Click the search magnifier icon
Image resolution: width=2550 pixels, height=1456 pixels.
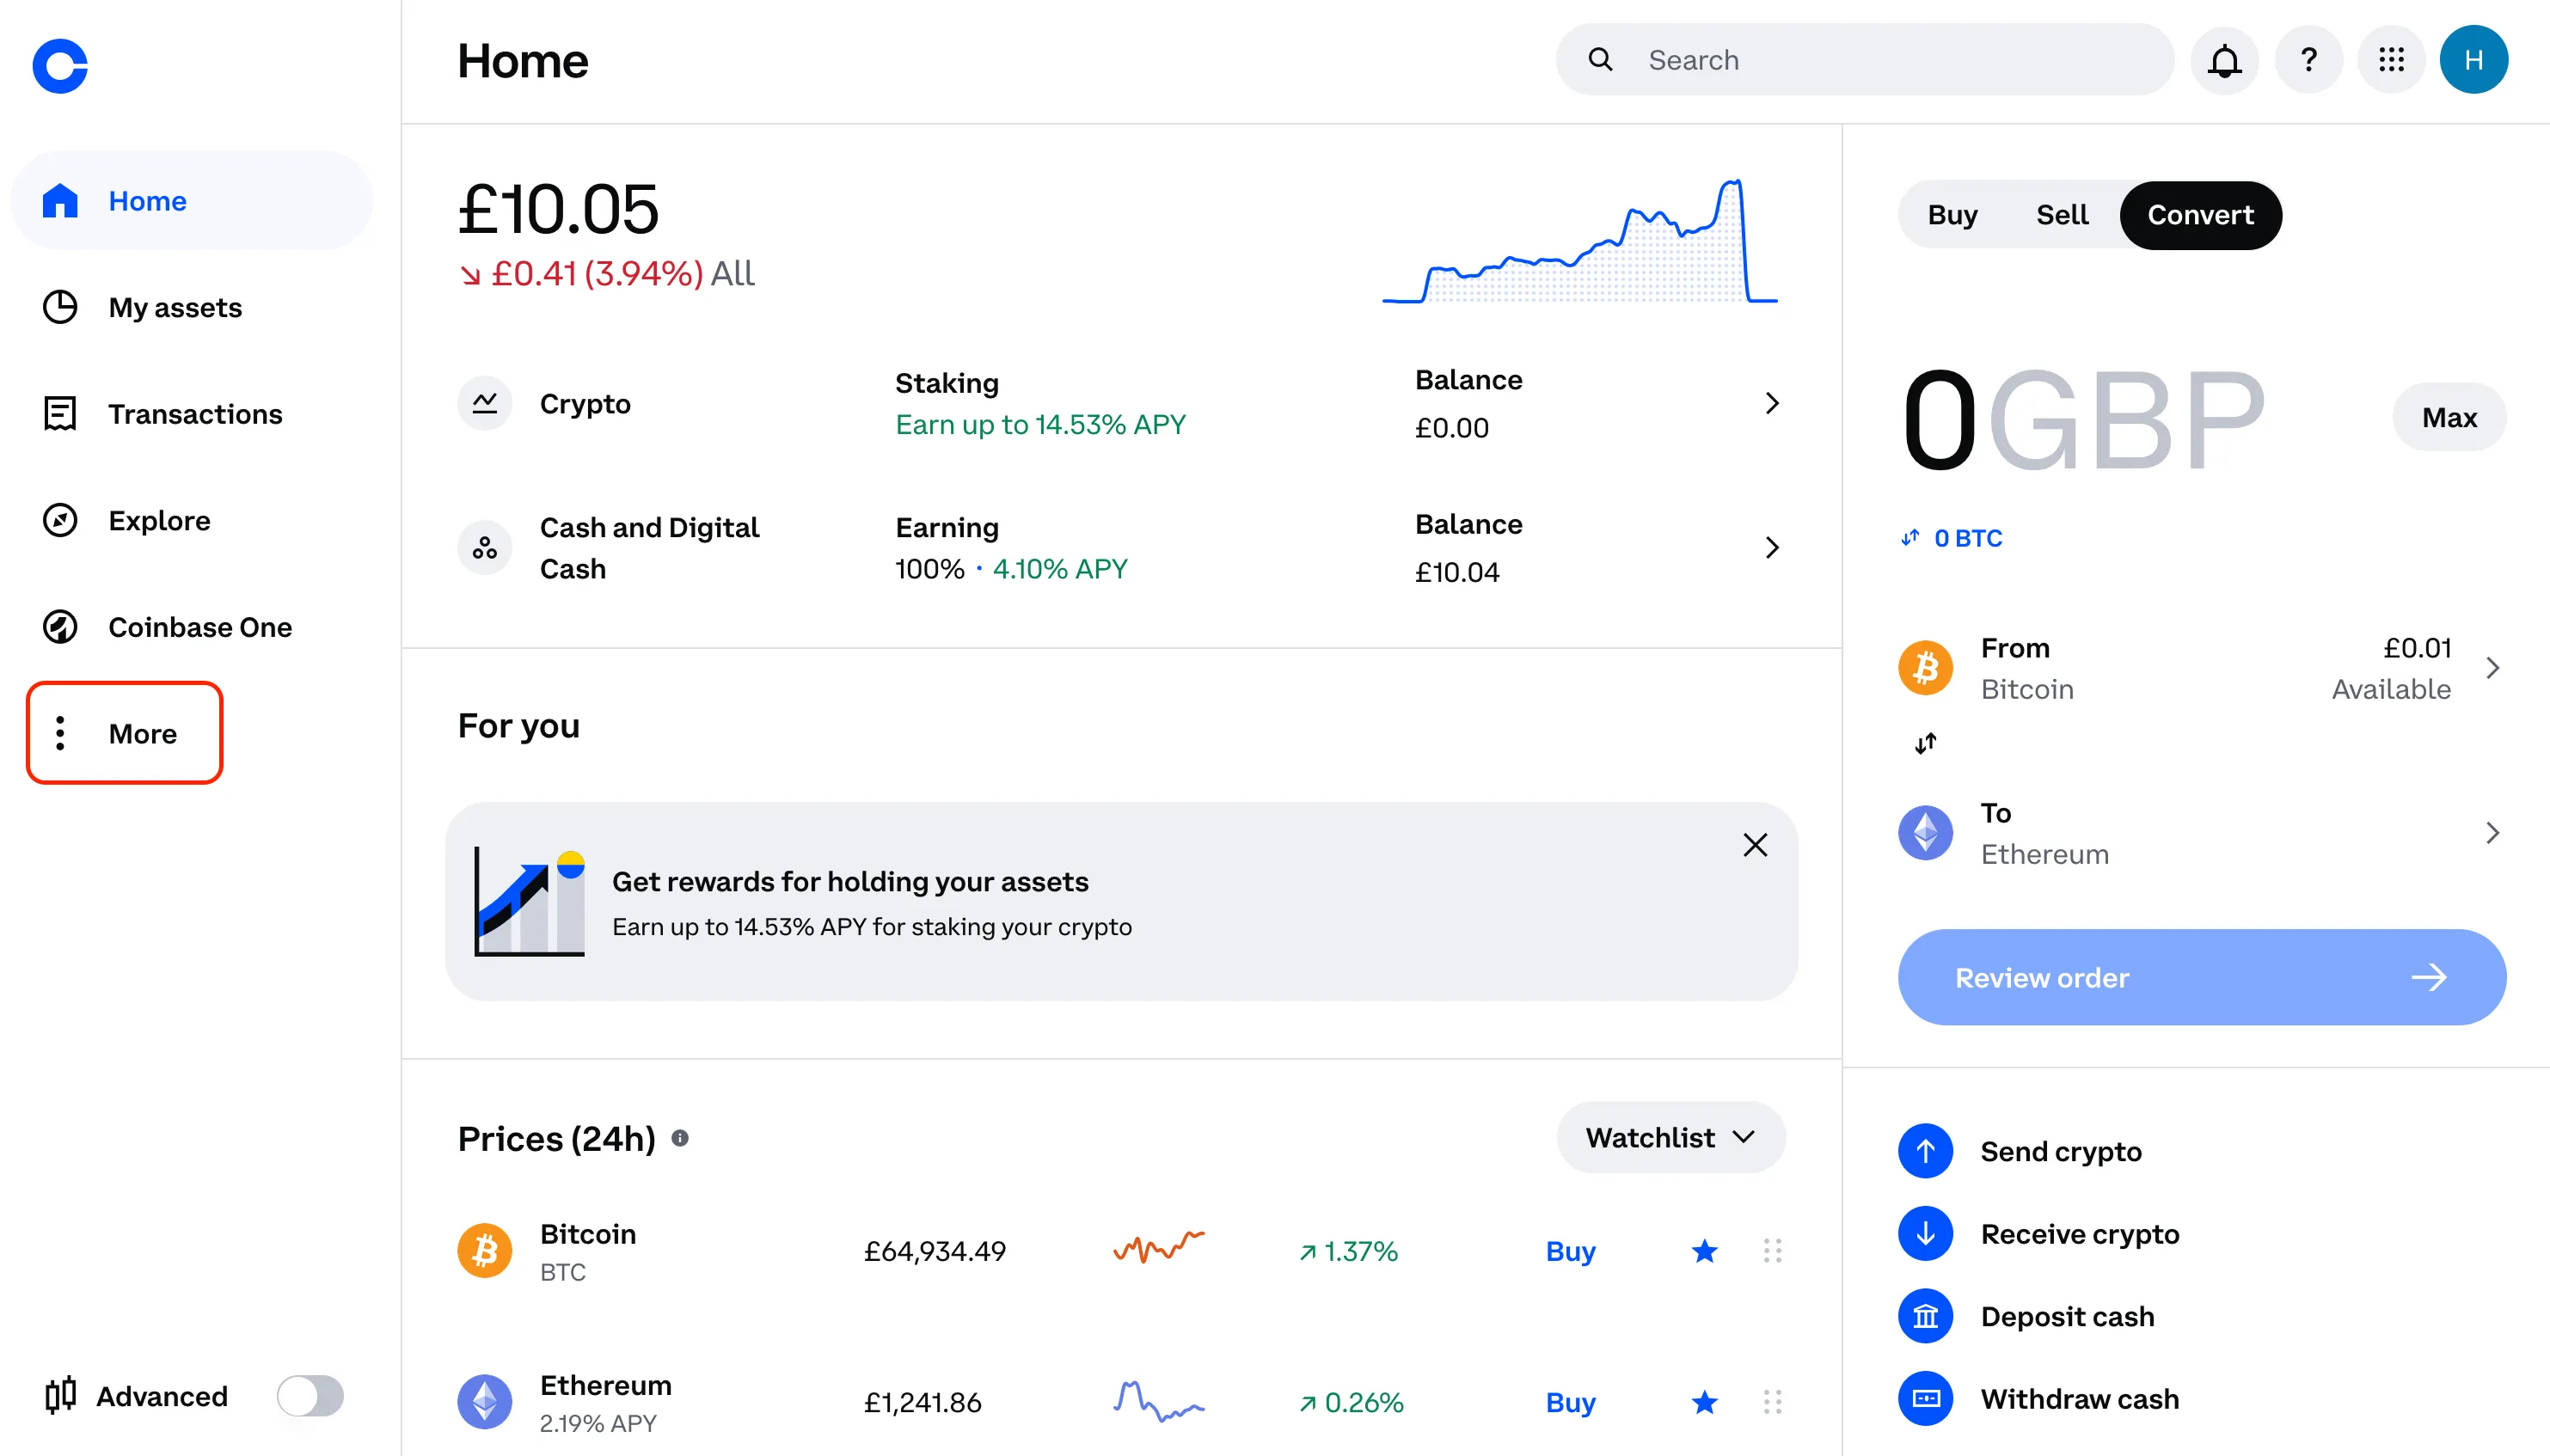click(1600, 60)
